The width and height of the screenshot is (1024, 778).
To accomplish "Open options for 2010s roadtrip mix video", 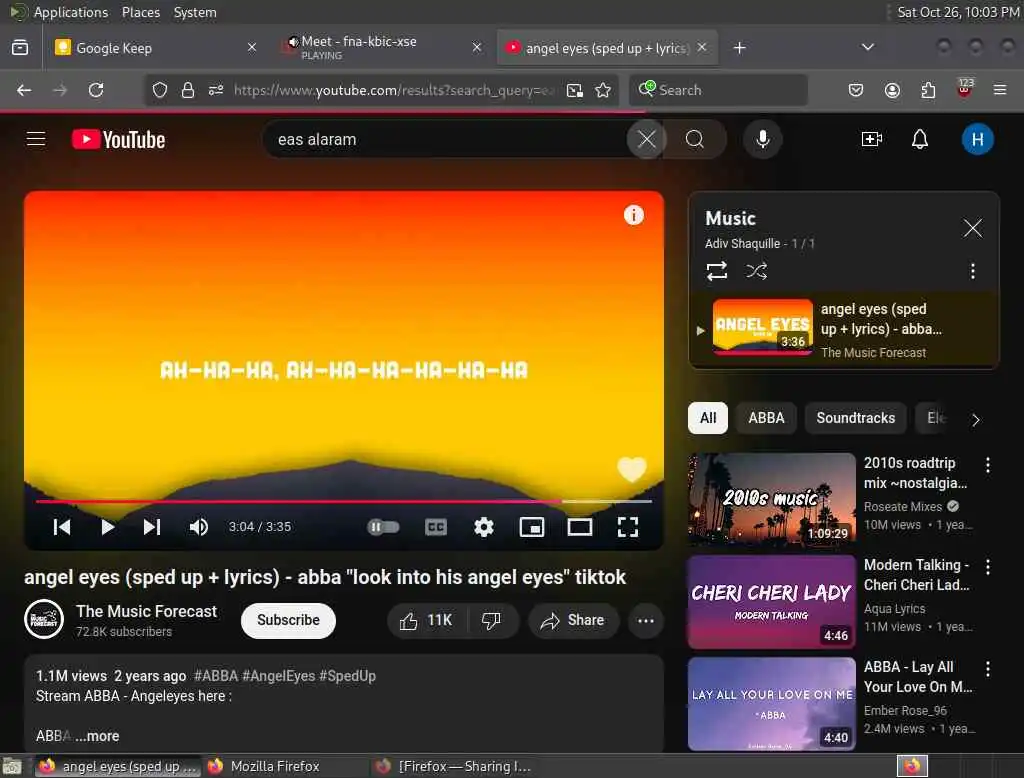I will tap(987, 464).
